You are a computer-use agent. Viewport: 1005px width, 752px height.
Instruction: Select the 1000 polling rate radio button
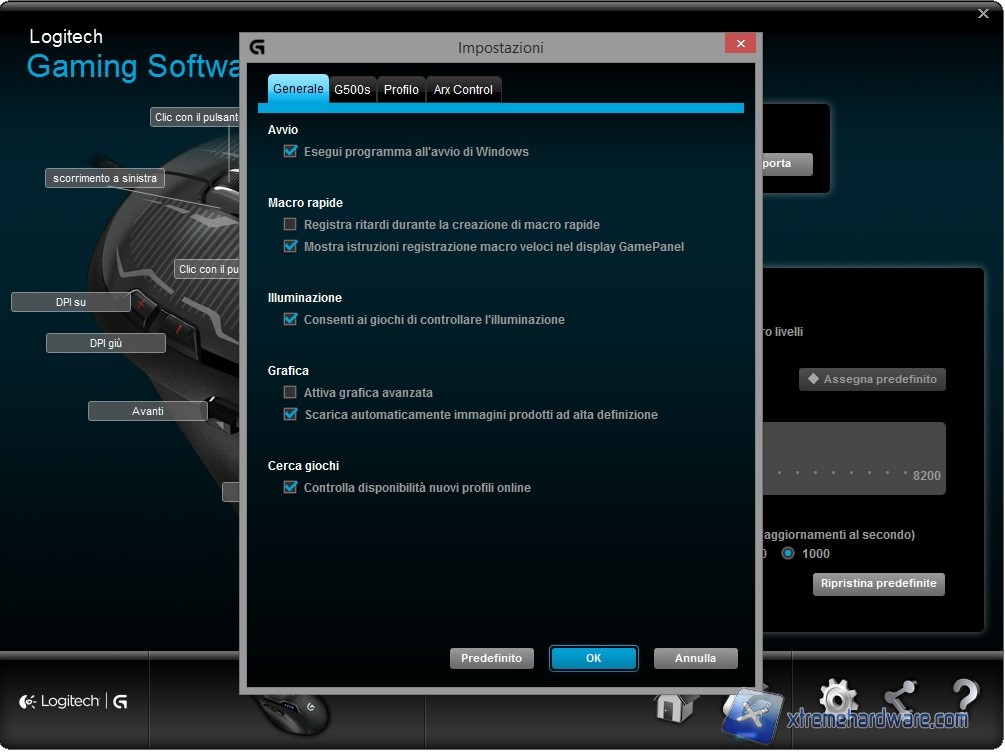(x=788, y=554)
